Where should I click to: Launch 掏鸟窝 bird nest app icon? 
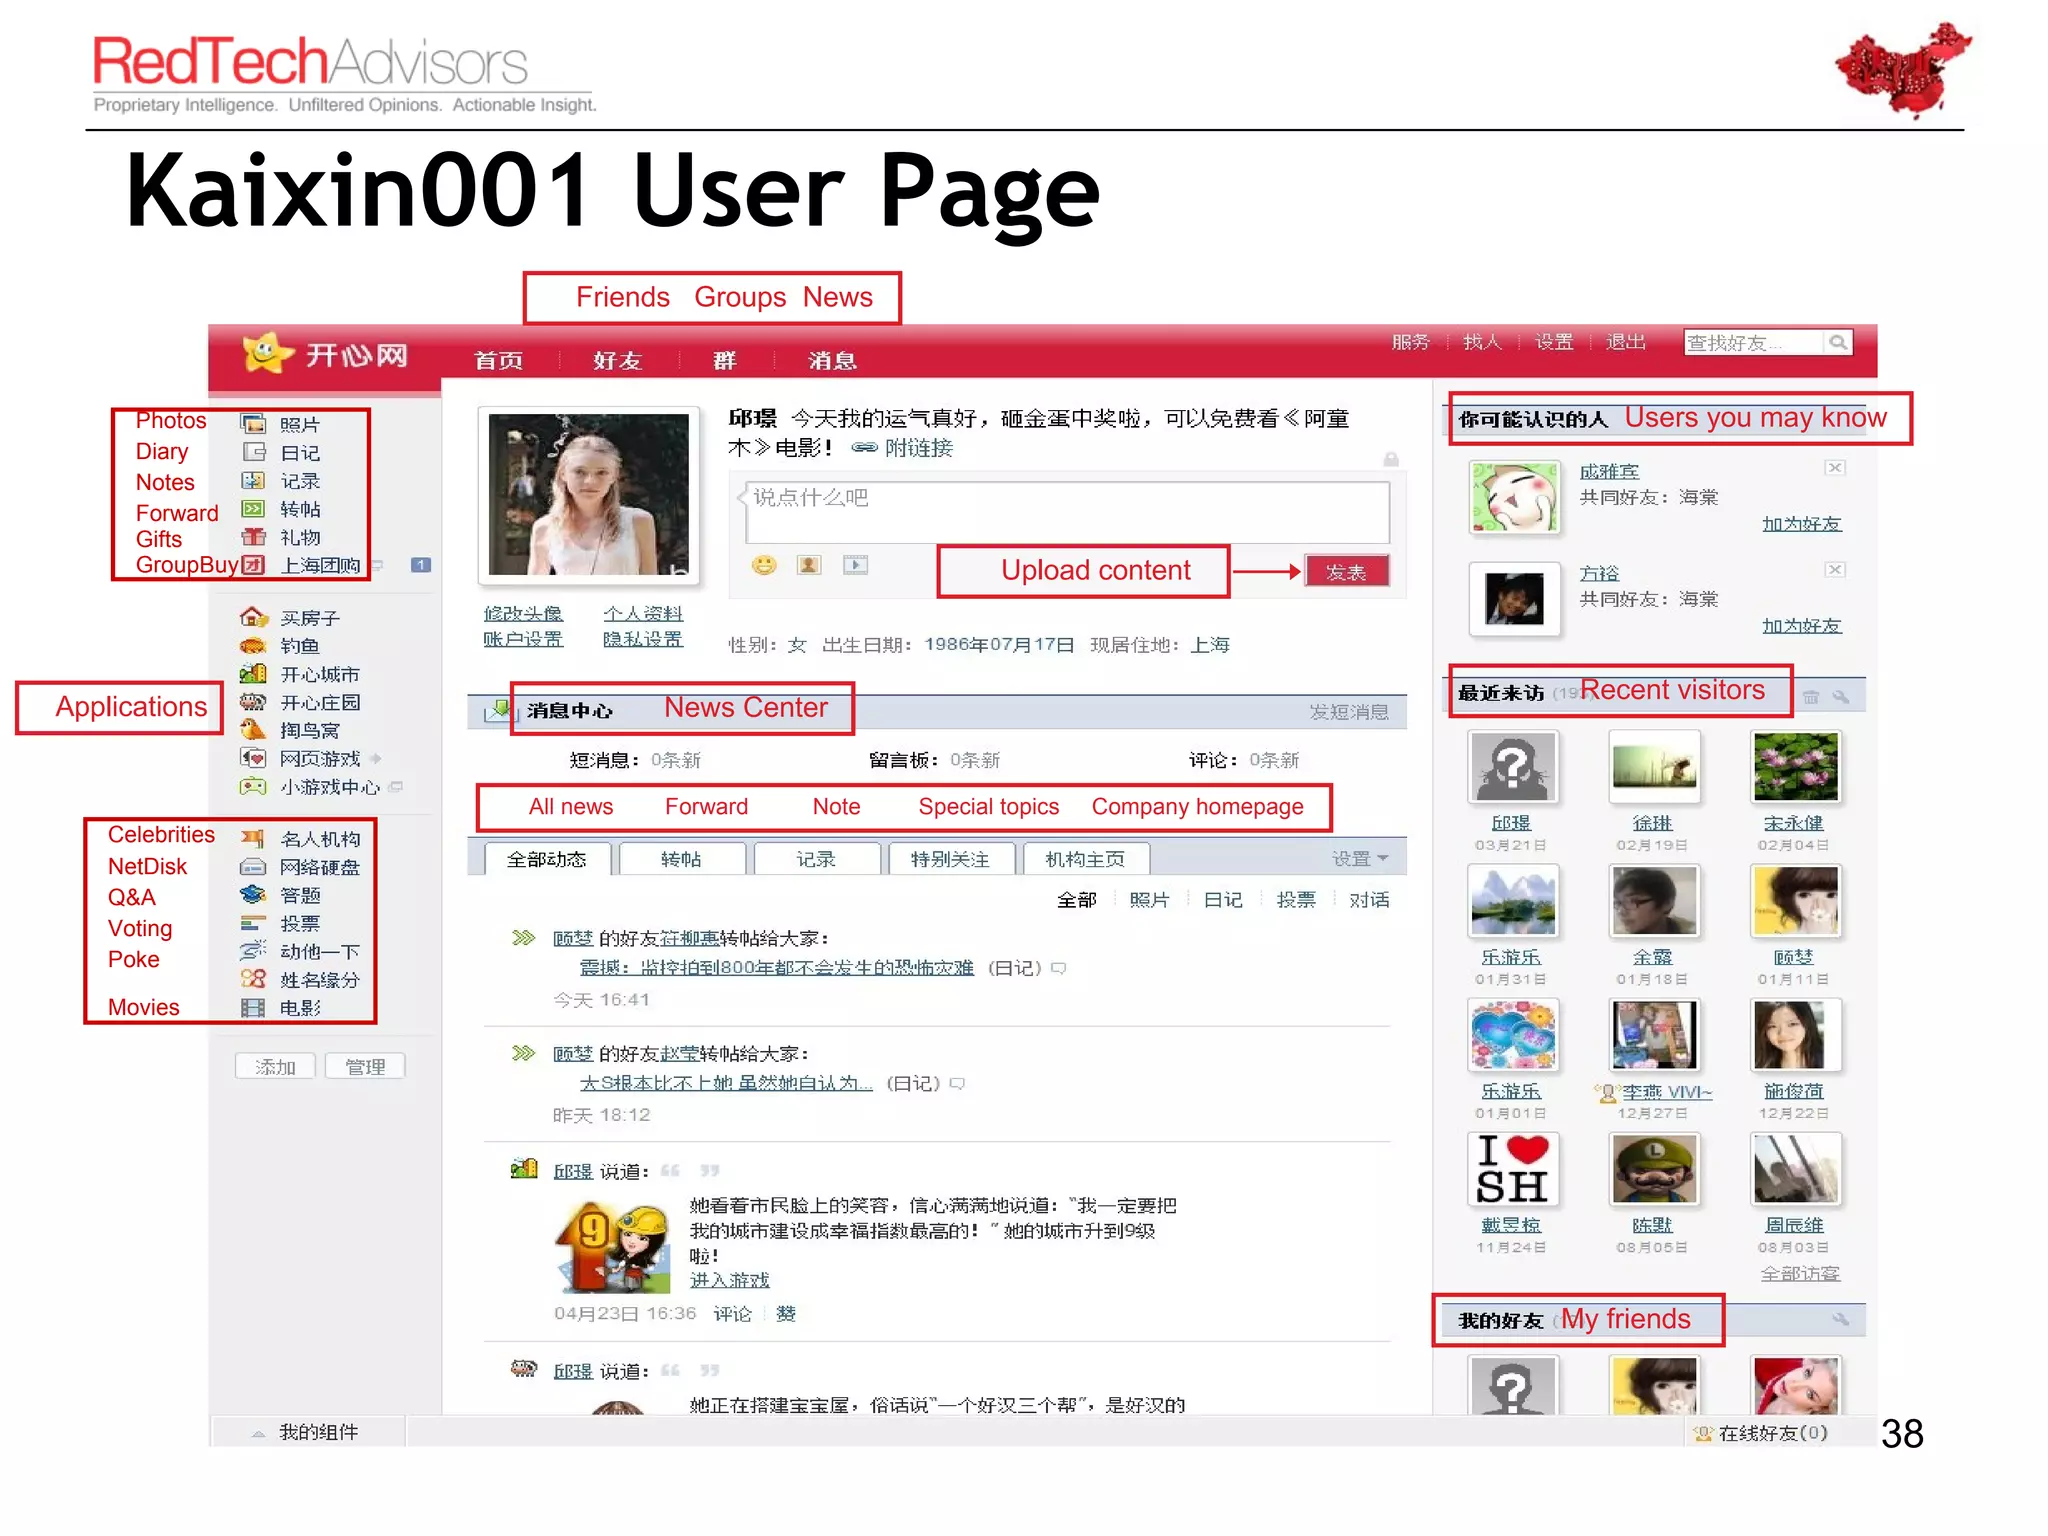pos(253,730)
